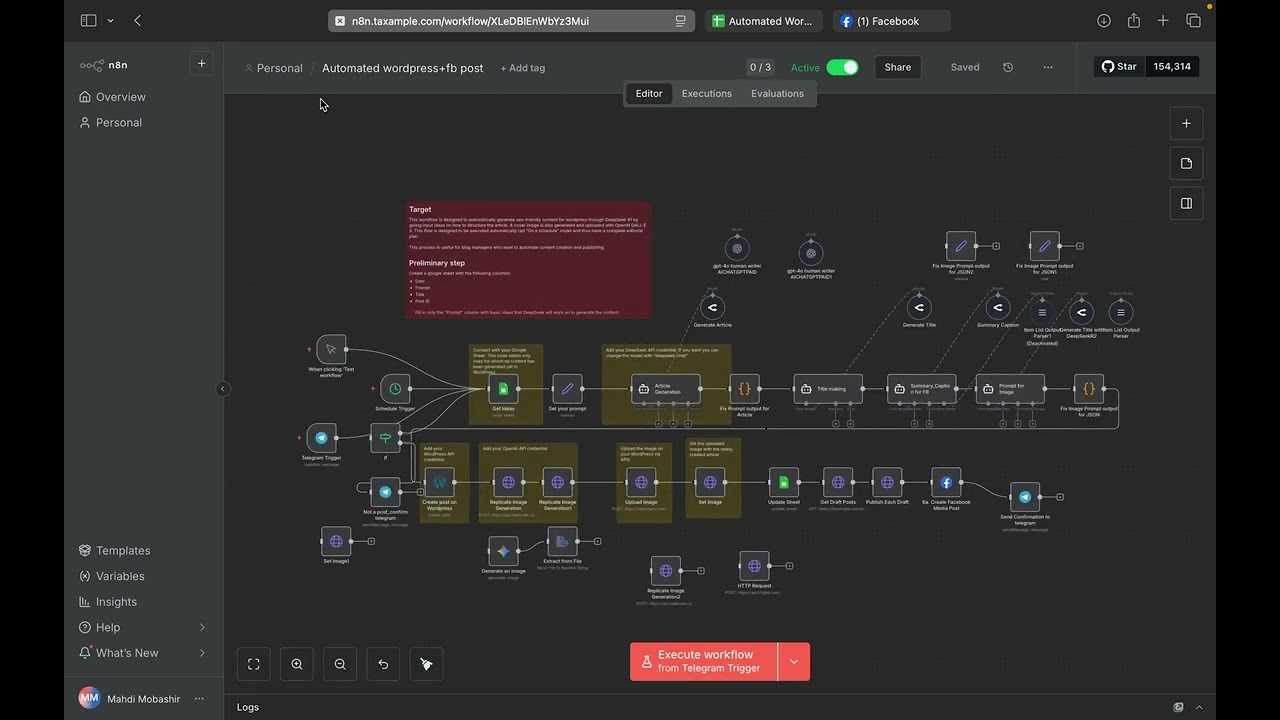Switch to the Evaluations tab
1280x720 pixels.
(x=777, y=93)
